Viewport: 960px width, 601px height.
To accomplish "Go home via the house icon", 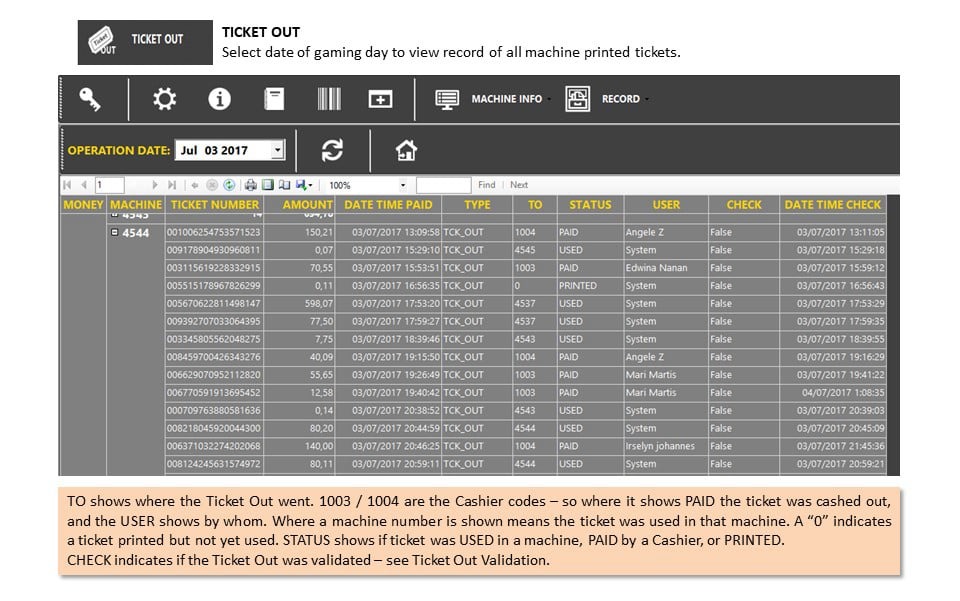I will point(406,150).
